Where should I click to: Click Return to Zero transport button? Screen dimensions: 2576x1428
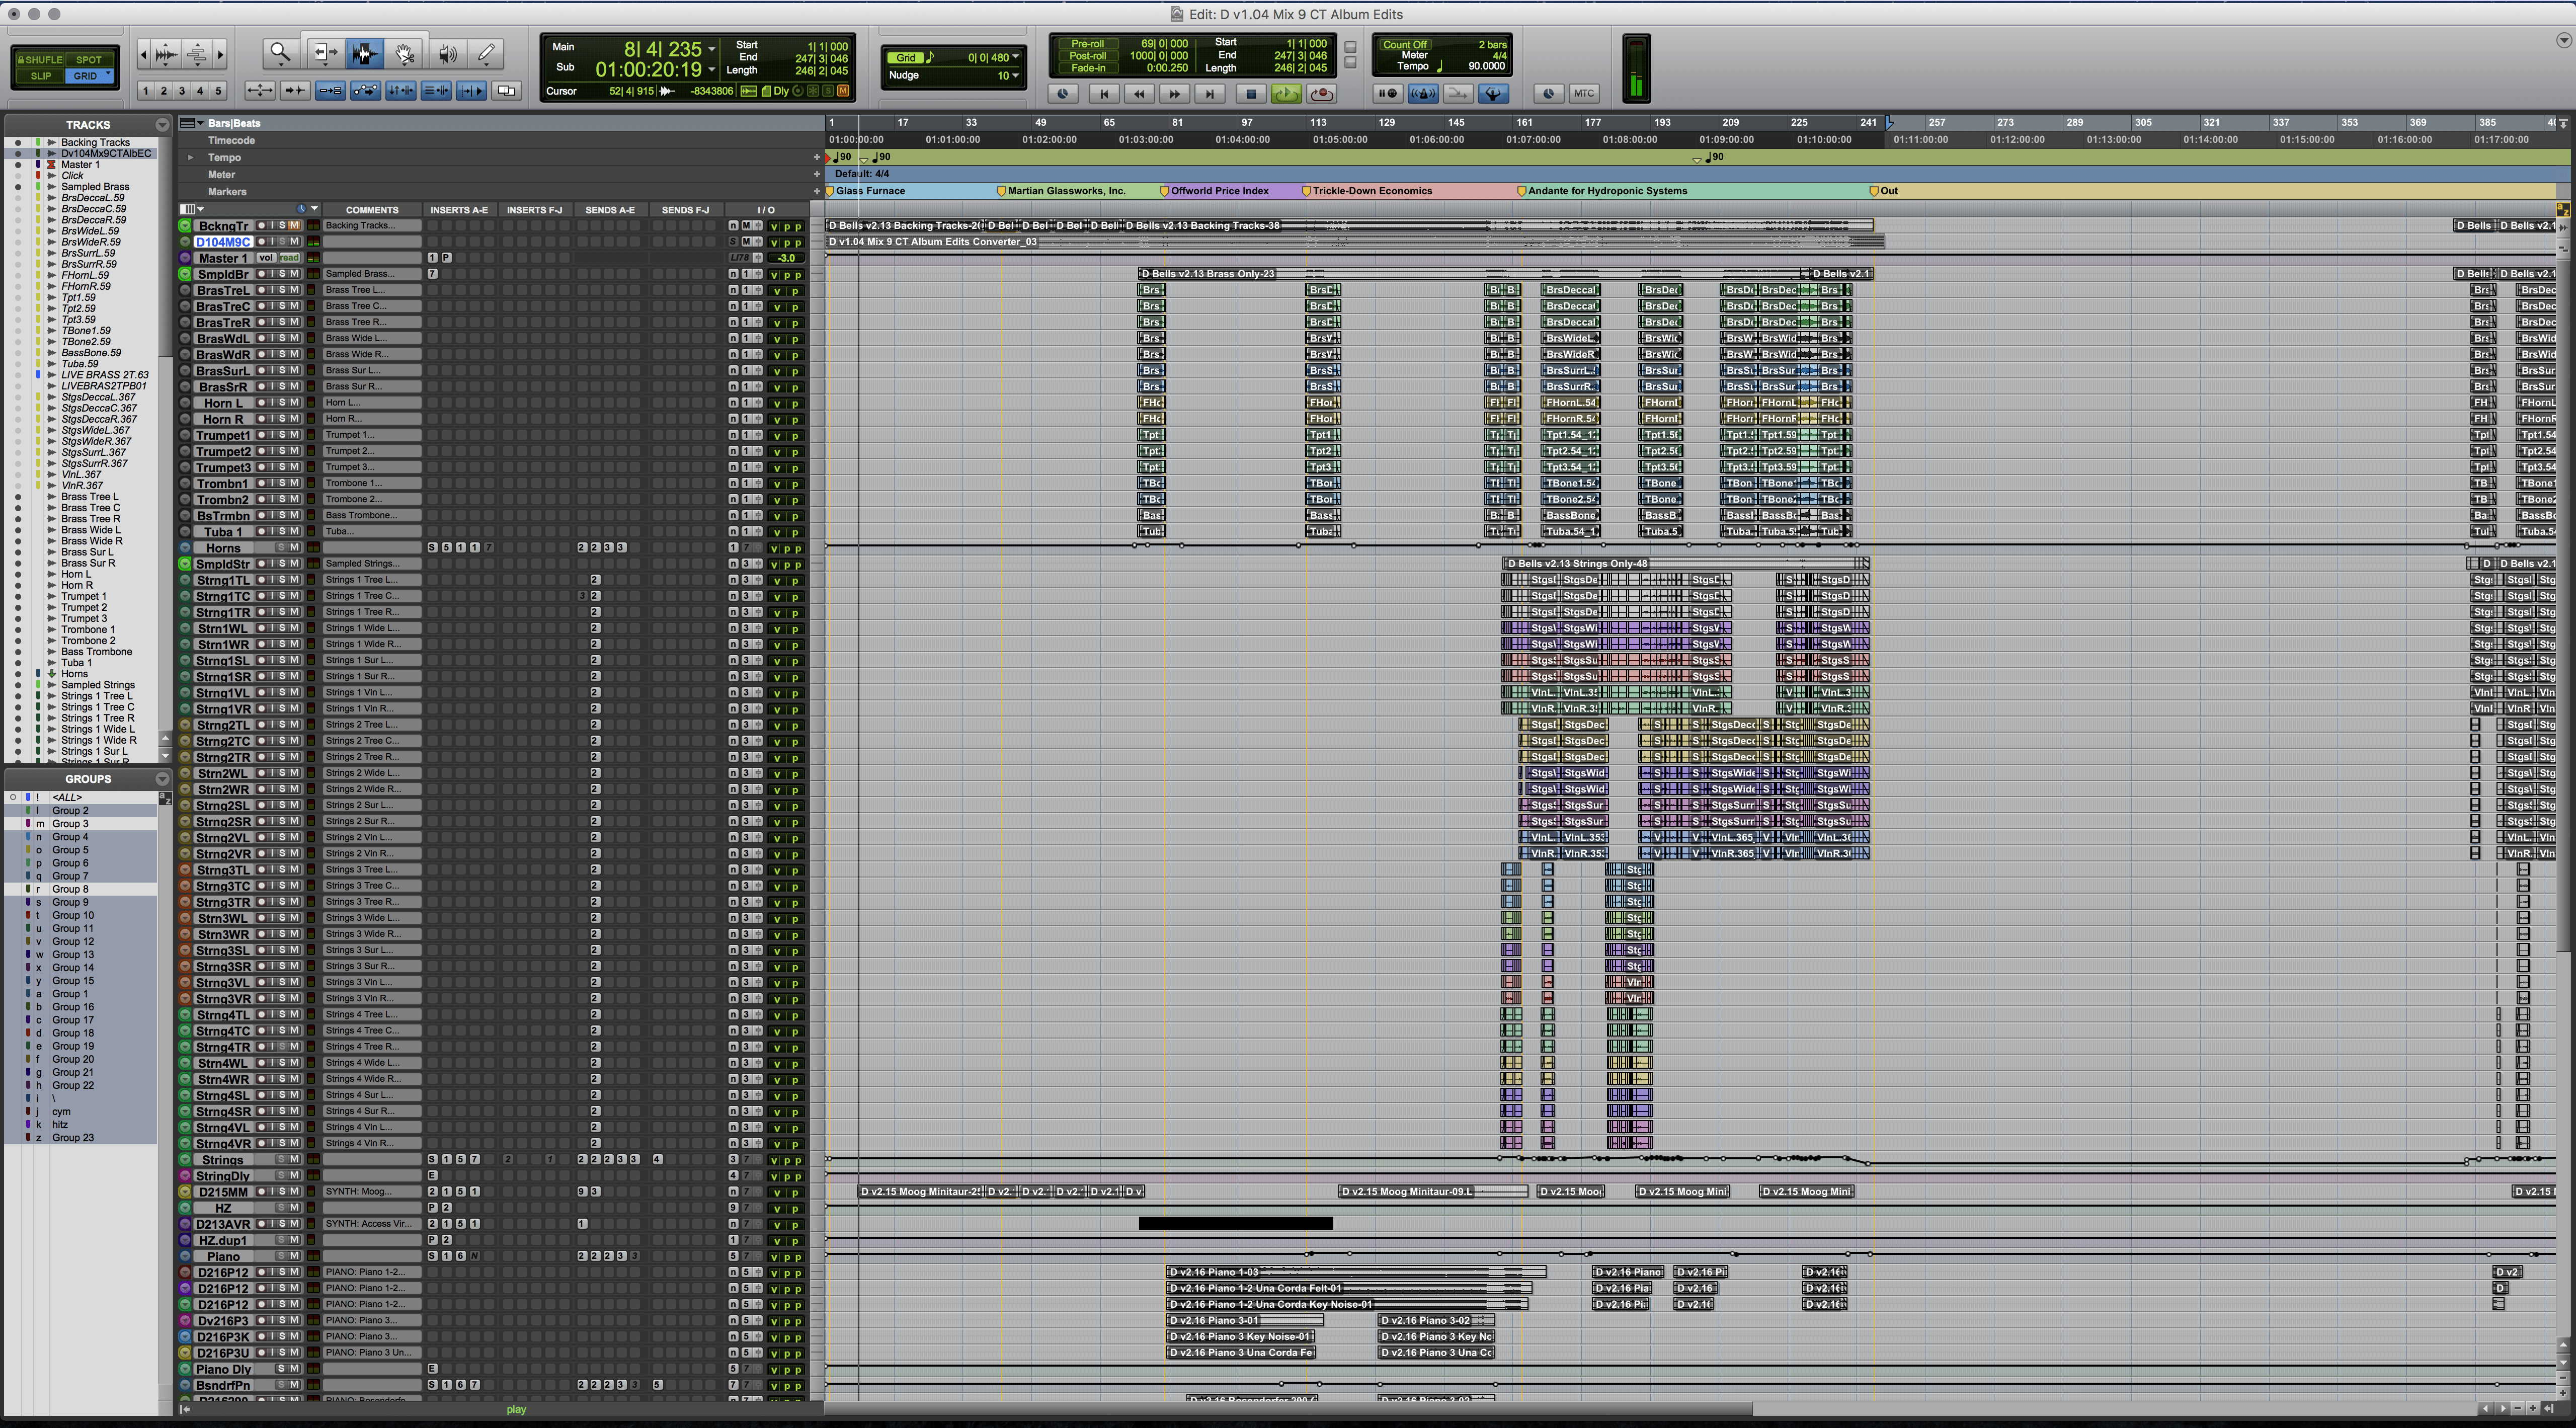[x=1103, y=93]
